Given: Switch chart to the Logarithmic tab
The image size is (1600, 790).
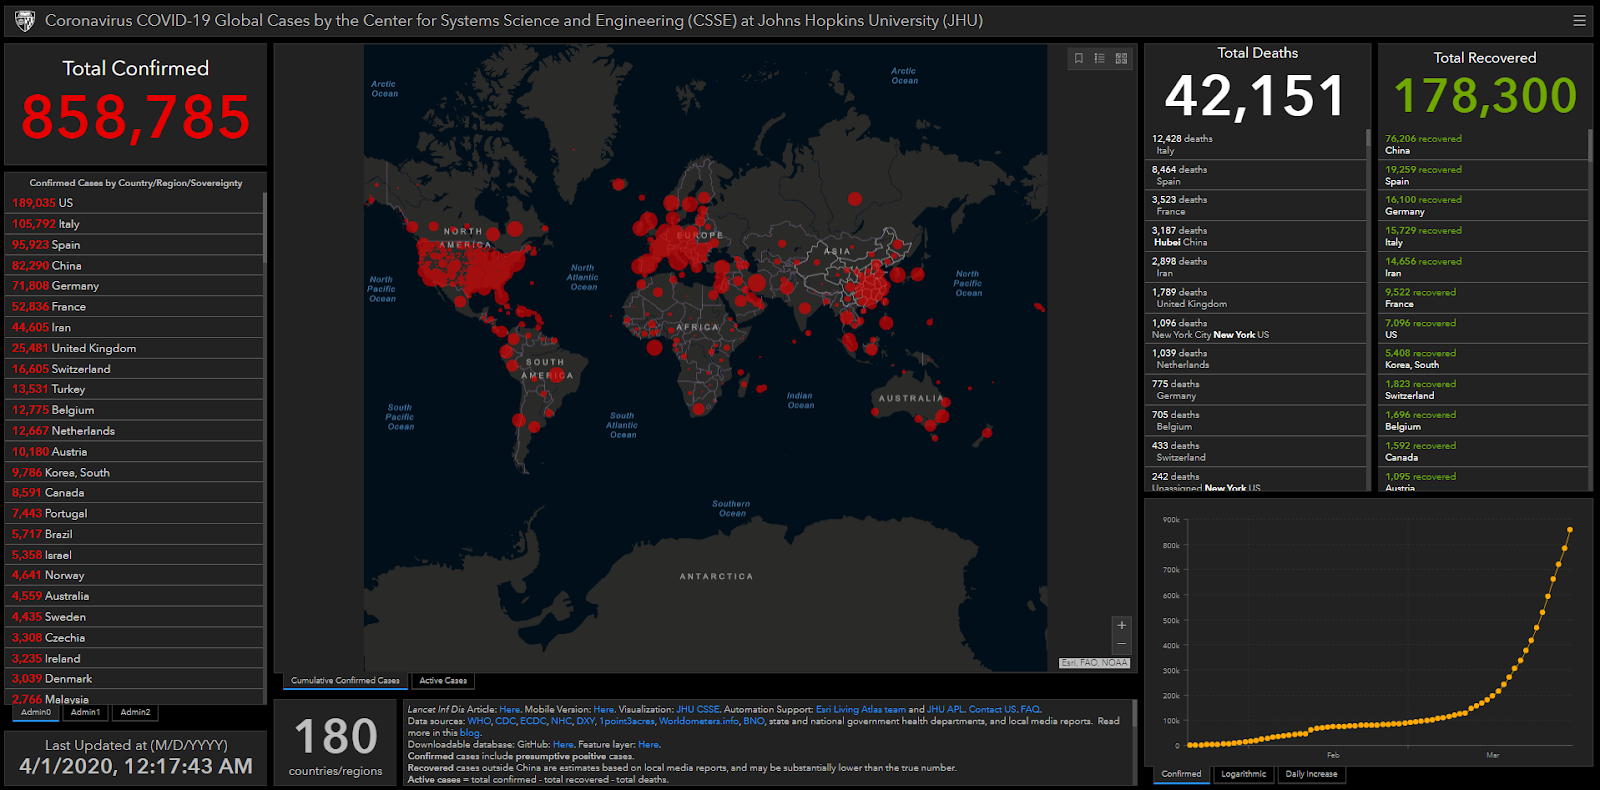Looking at the screenshot, I should [x=1243, y=774].
